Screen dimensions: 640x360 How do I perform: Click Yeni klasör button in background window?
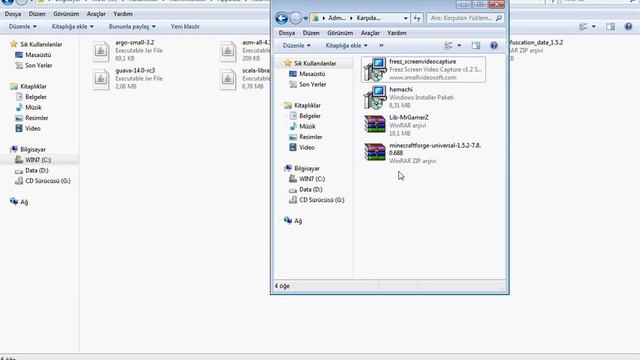pyautogui.click(x=185, y=27)
